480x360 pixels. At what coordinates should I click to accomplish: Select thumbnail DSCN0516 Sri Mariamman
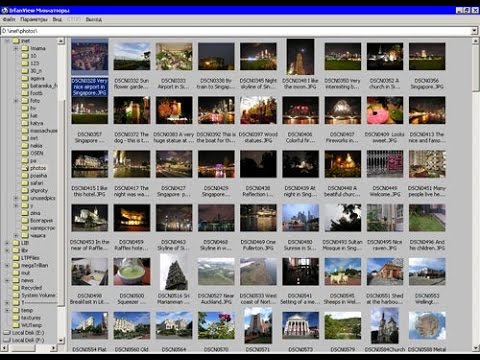point(174,272)
